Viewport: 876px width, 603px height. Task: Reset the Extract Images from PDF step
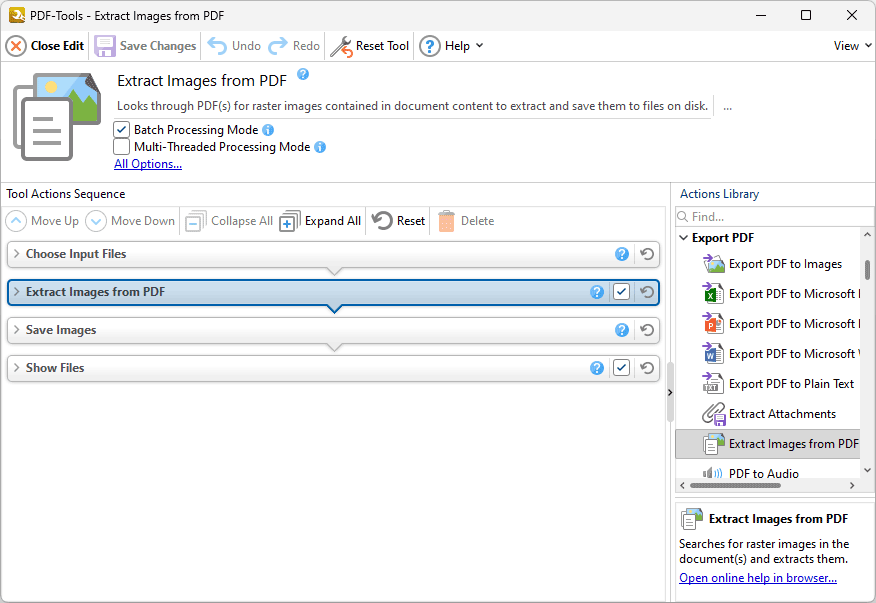point(647,292)
